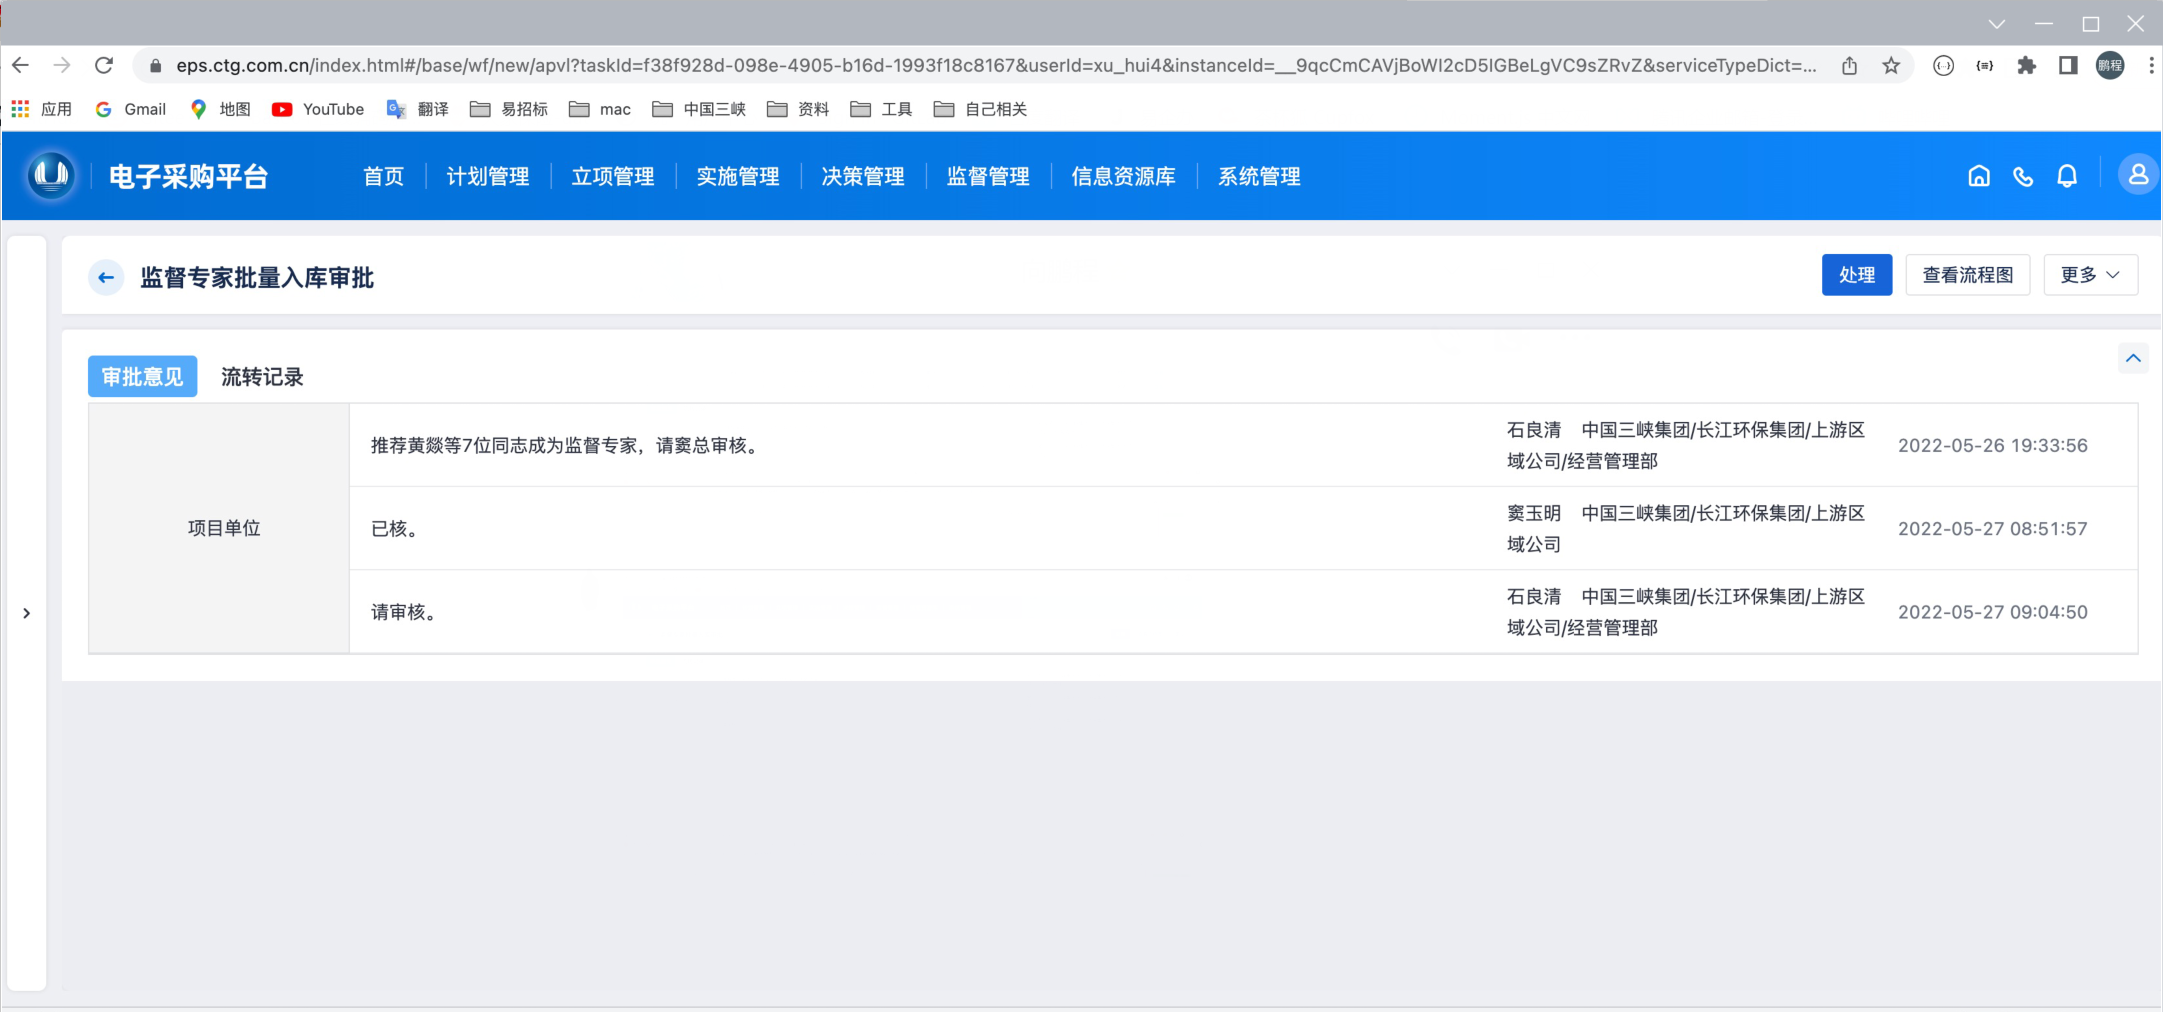
Task: Open 决策管理 menu
Action: click(863, 177)
